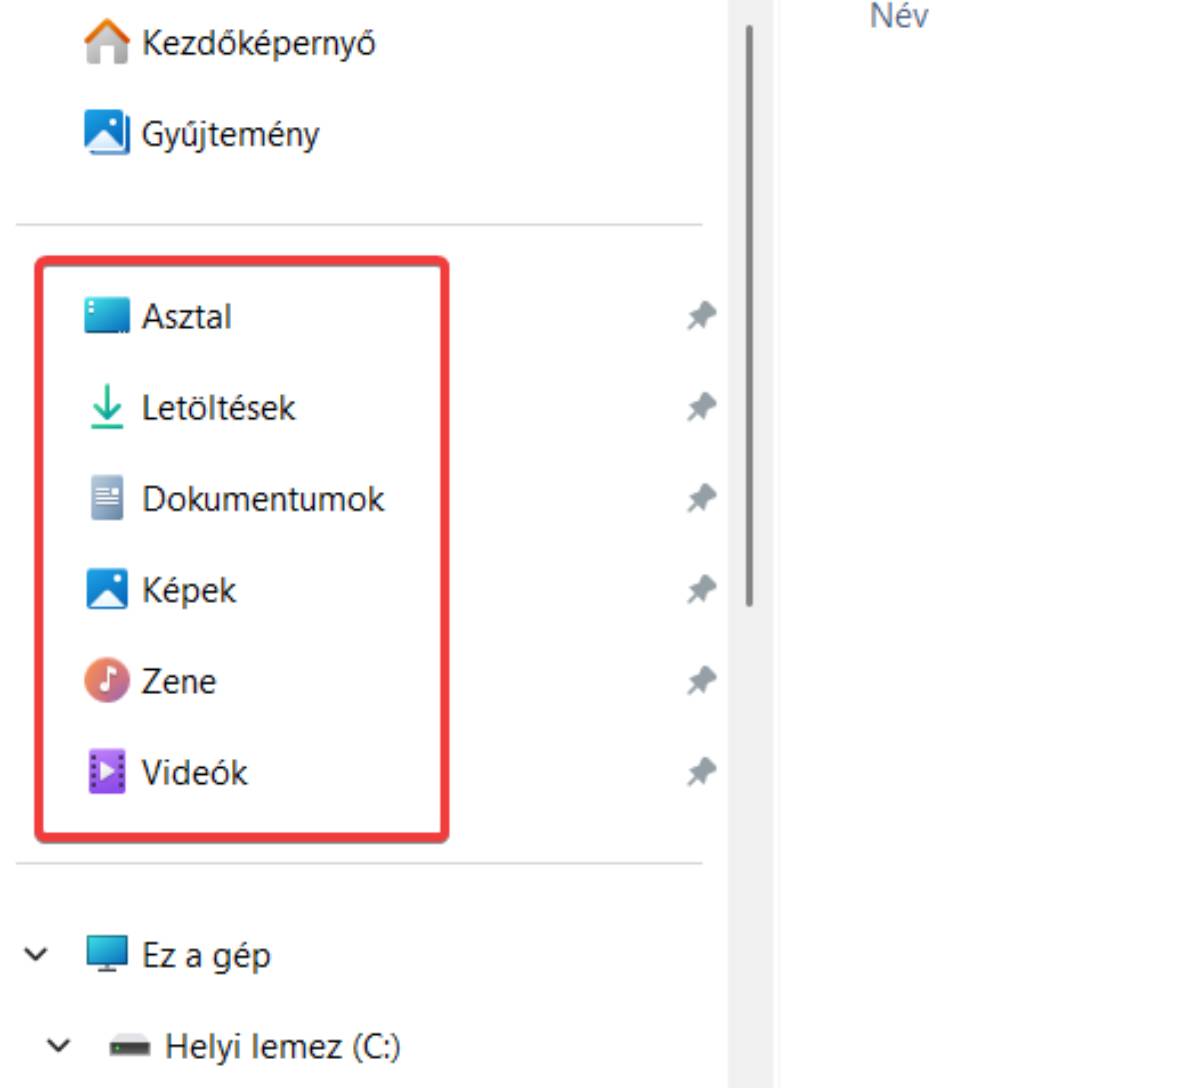Select the Zene music note icon
Image resolution: width=1200 pixels, height=1088 pixels.
coord(106,680)
